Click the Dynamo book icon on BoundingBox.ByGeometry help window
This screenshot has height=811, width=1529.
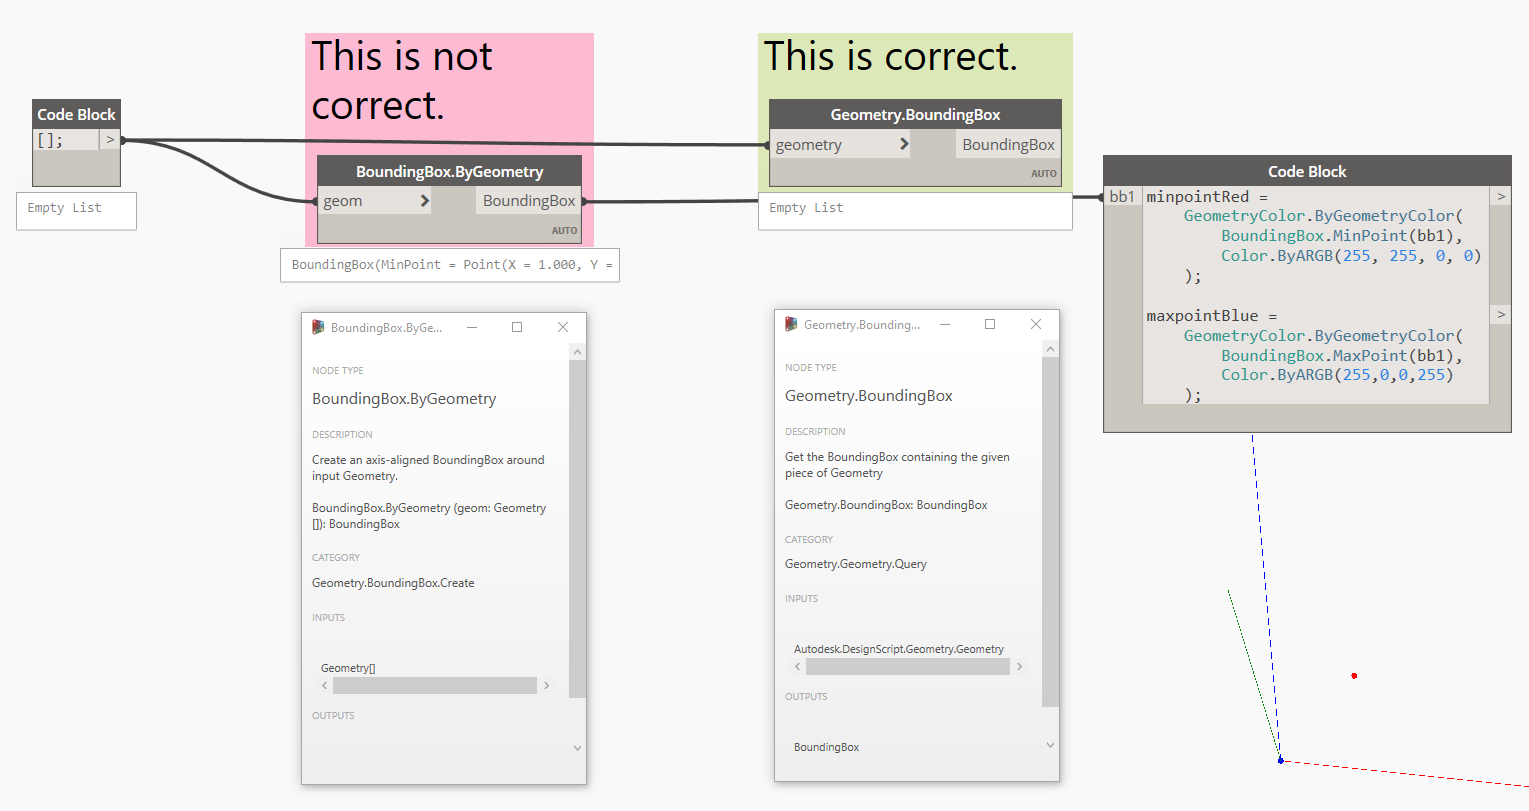[318, 326]
